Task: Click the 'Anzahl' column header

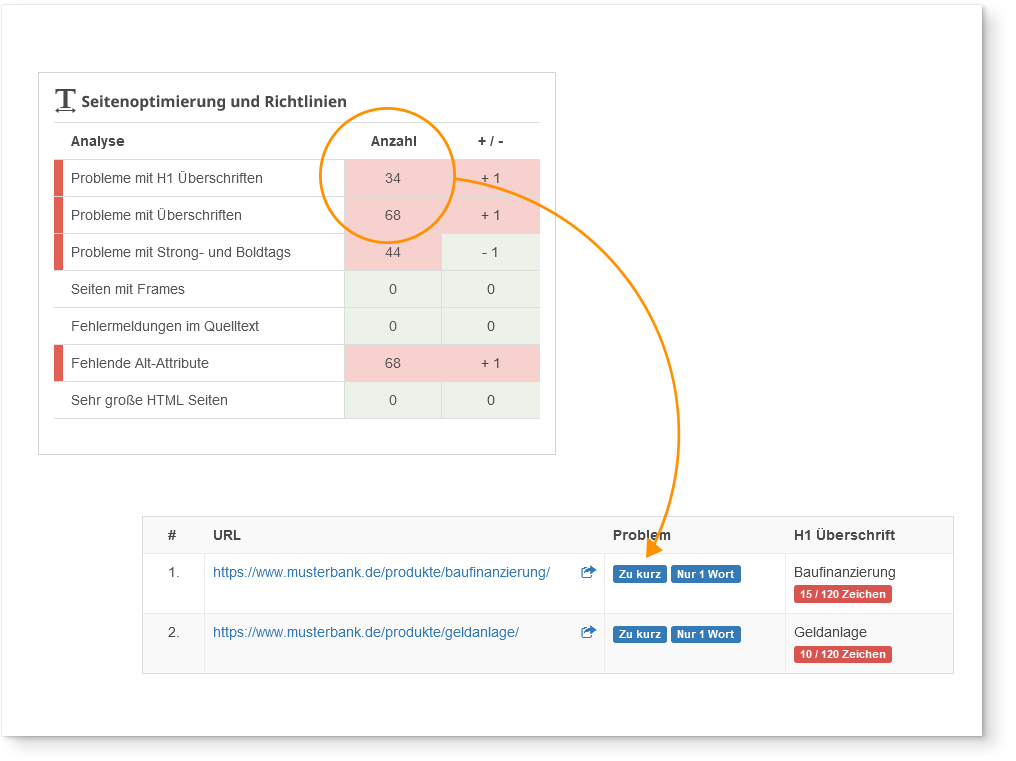Action: 393,141
